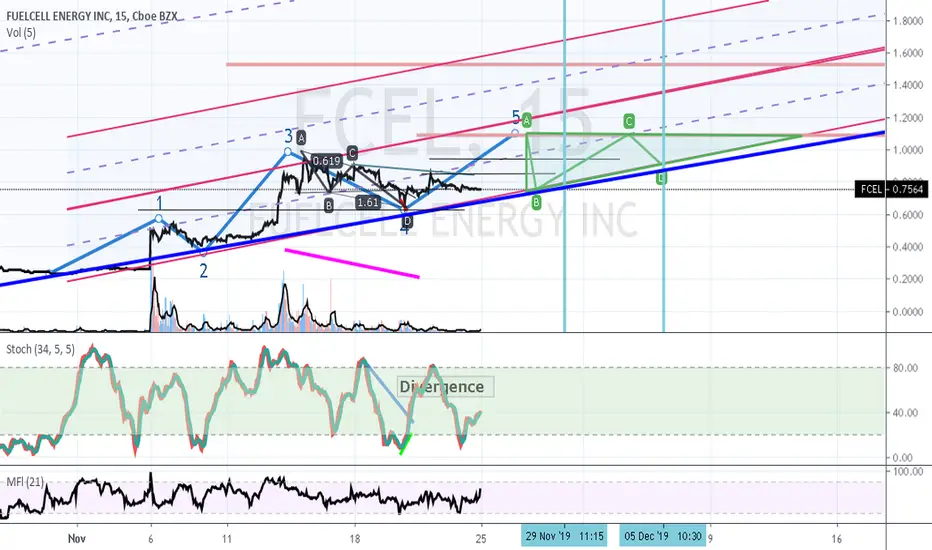Select green pattern point C marker
Screen dimensions: 932x550
click(629, 122)
